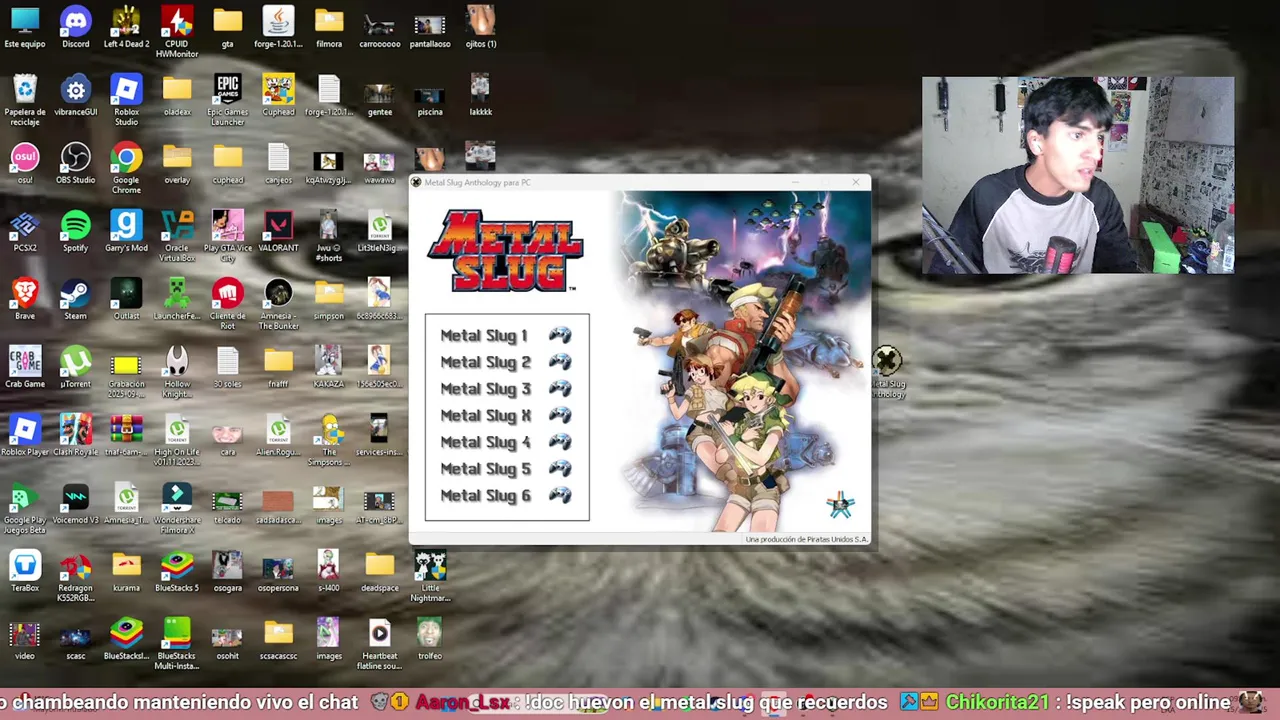The image size is (1280, 720).
Task: Select the Outlast game icon
Action: tap(126, 299)
